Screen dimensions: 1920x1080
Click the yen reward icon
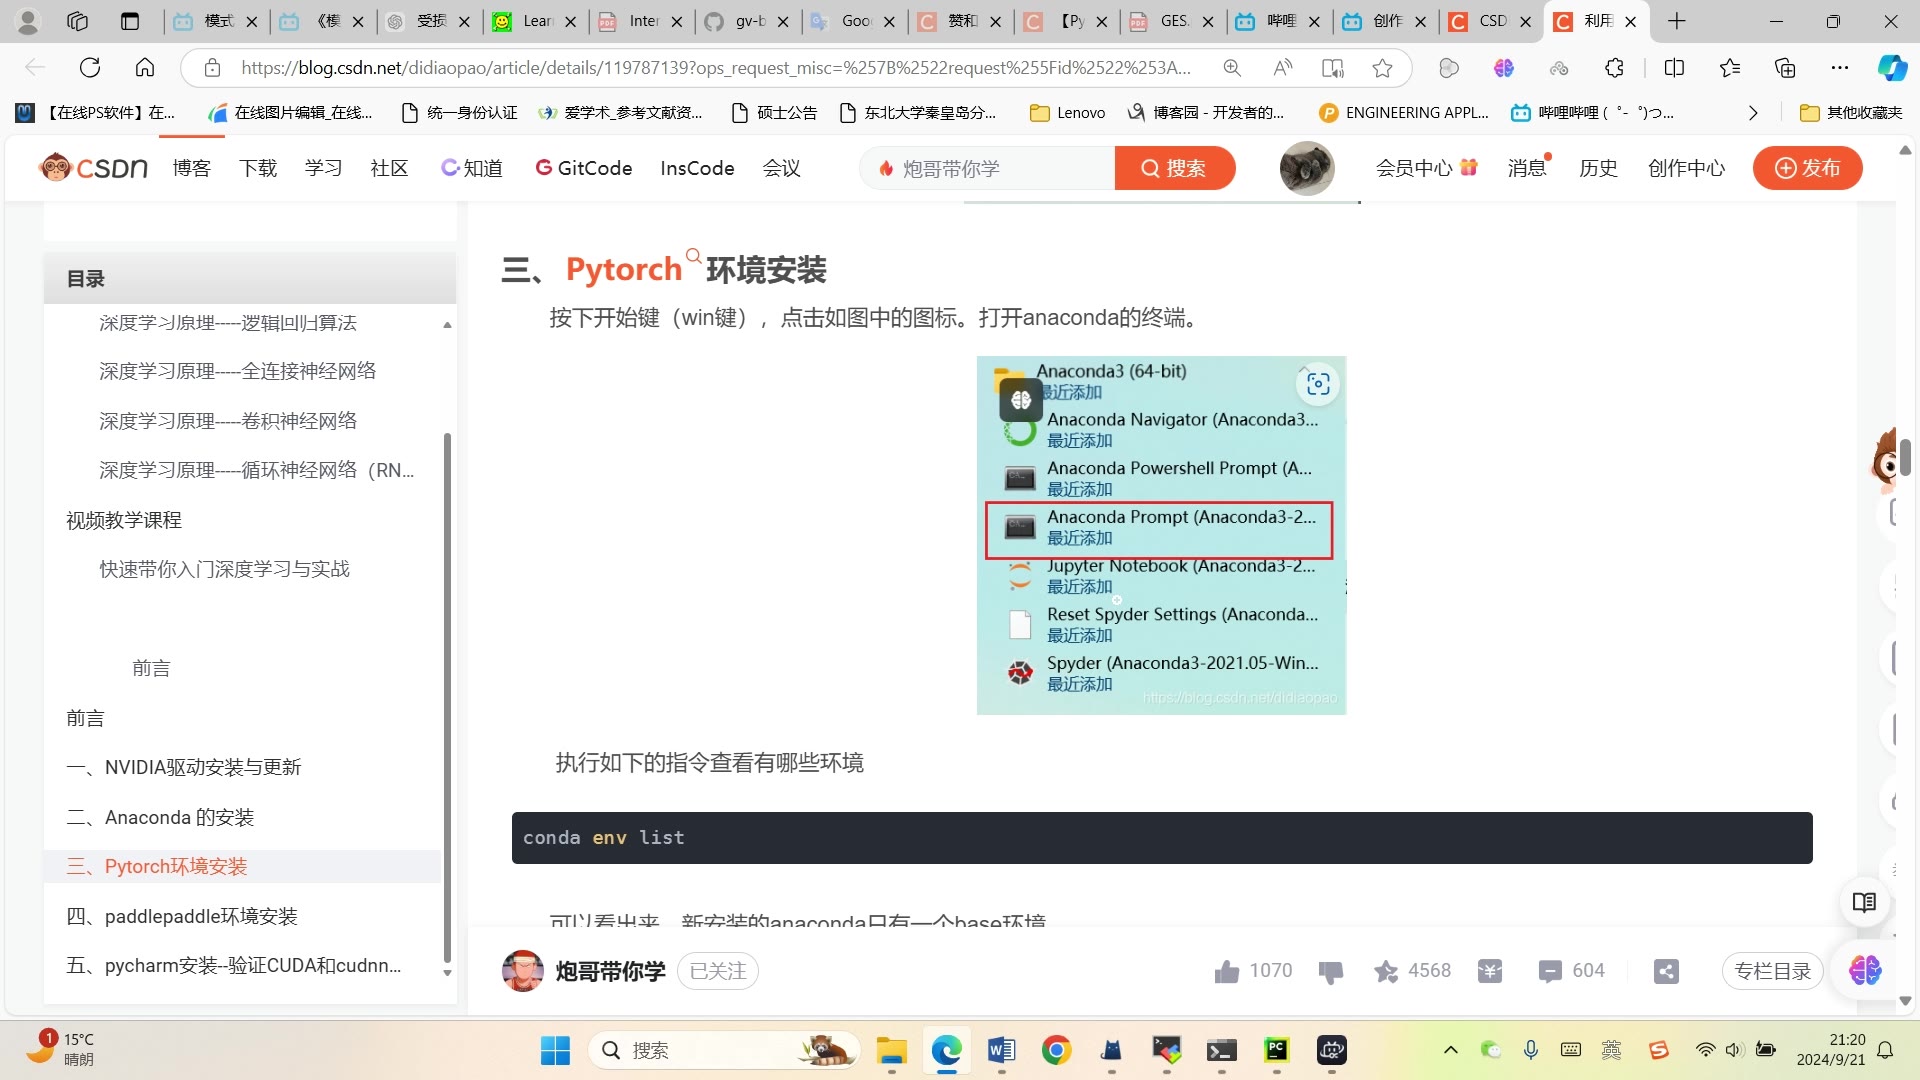(1490, 971)
